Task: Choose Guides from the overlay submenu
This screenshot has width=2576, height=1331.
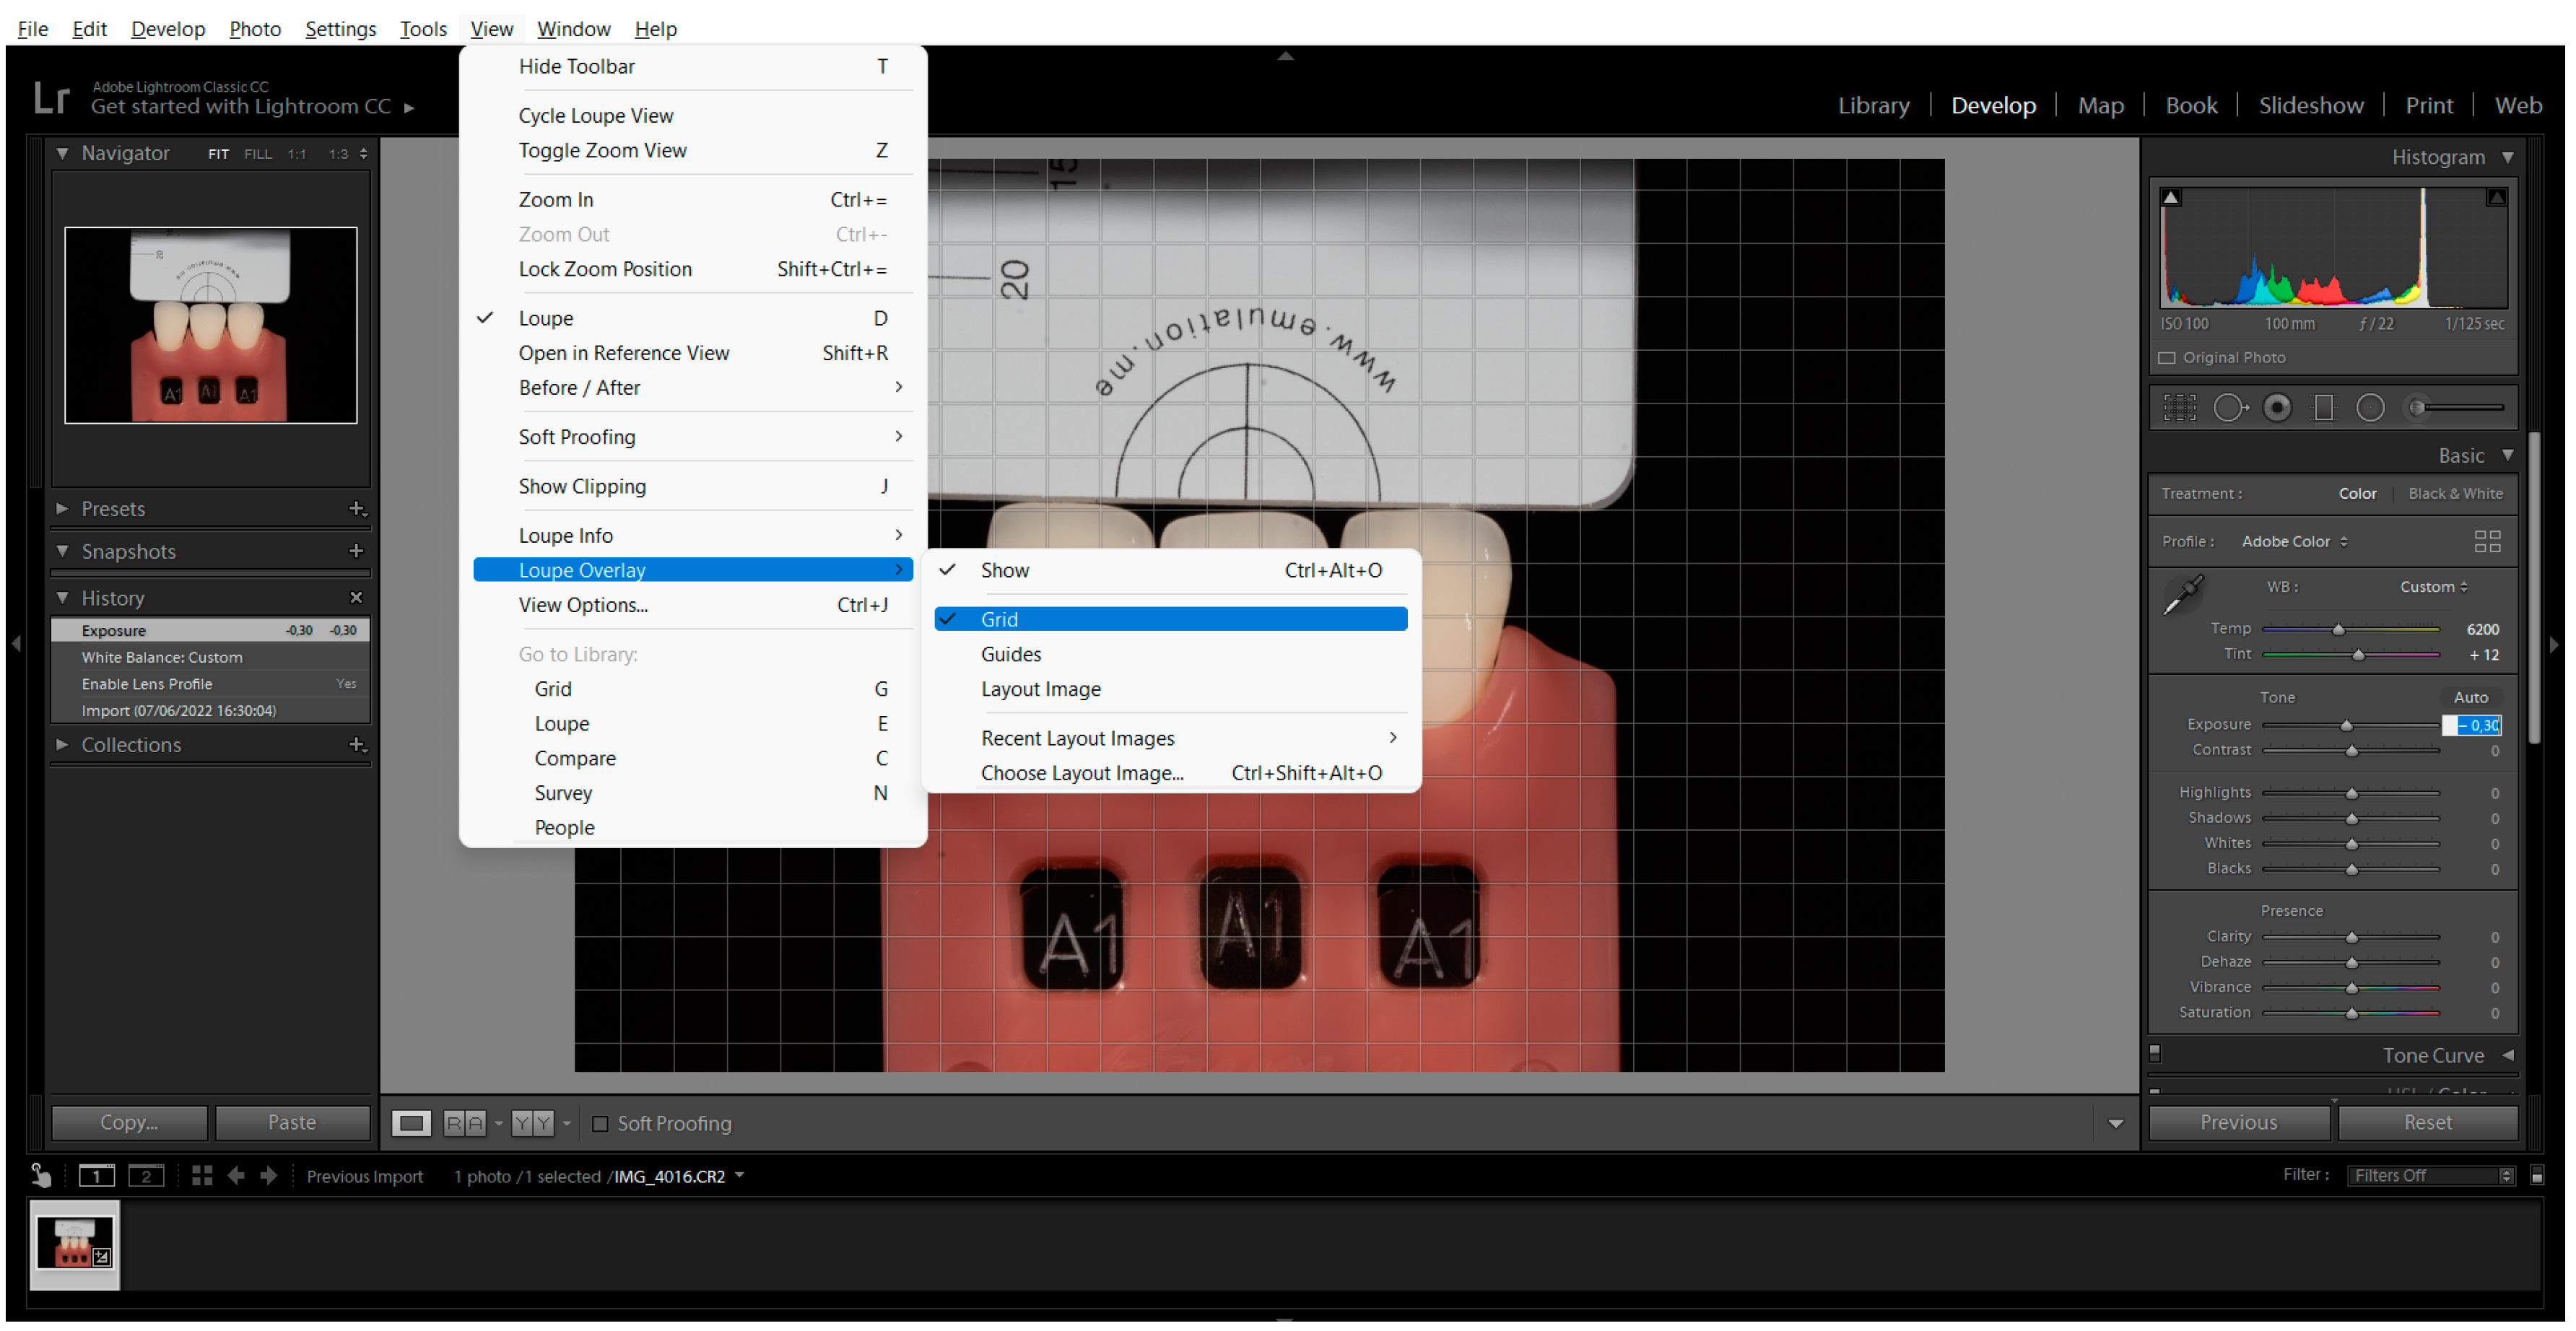Action: [x=1011, y=655]
